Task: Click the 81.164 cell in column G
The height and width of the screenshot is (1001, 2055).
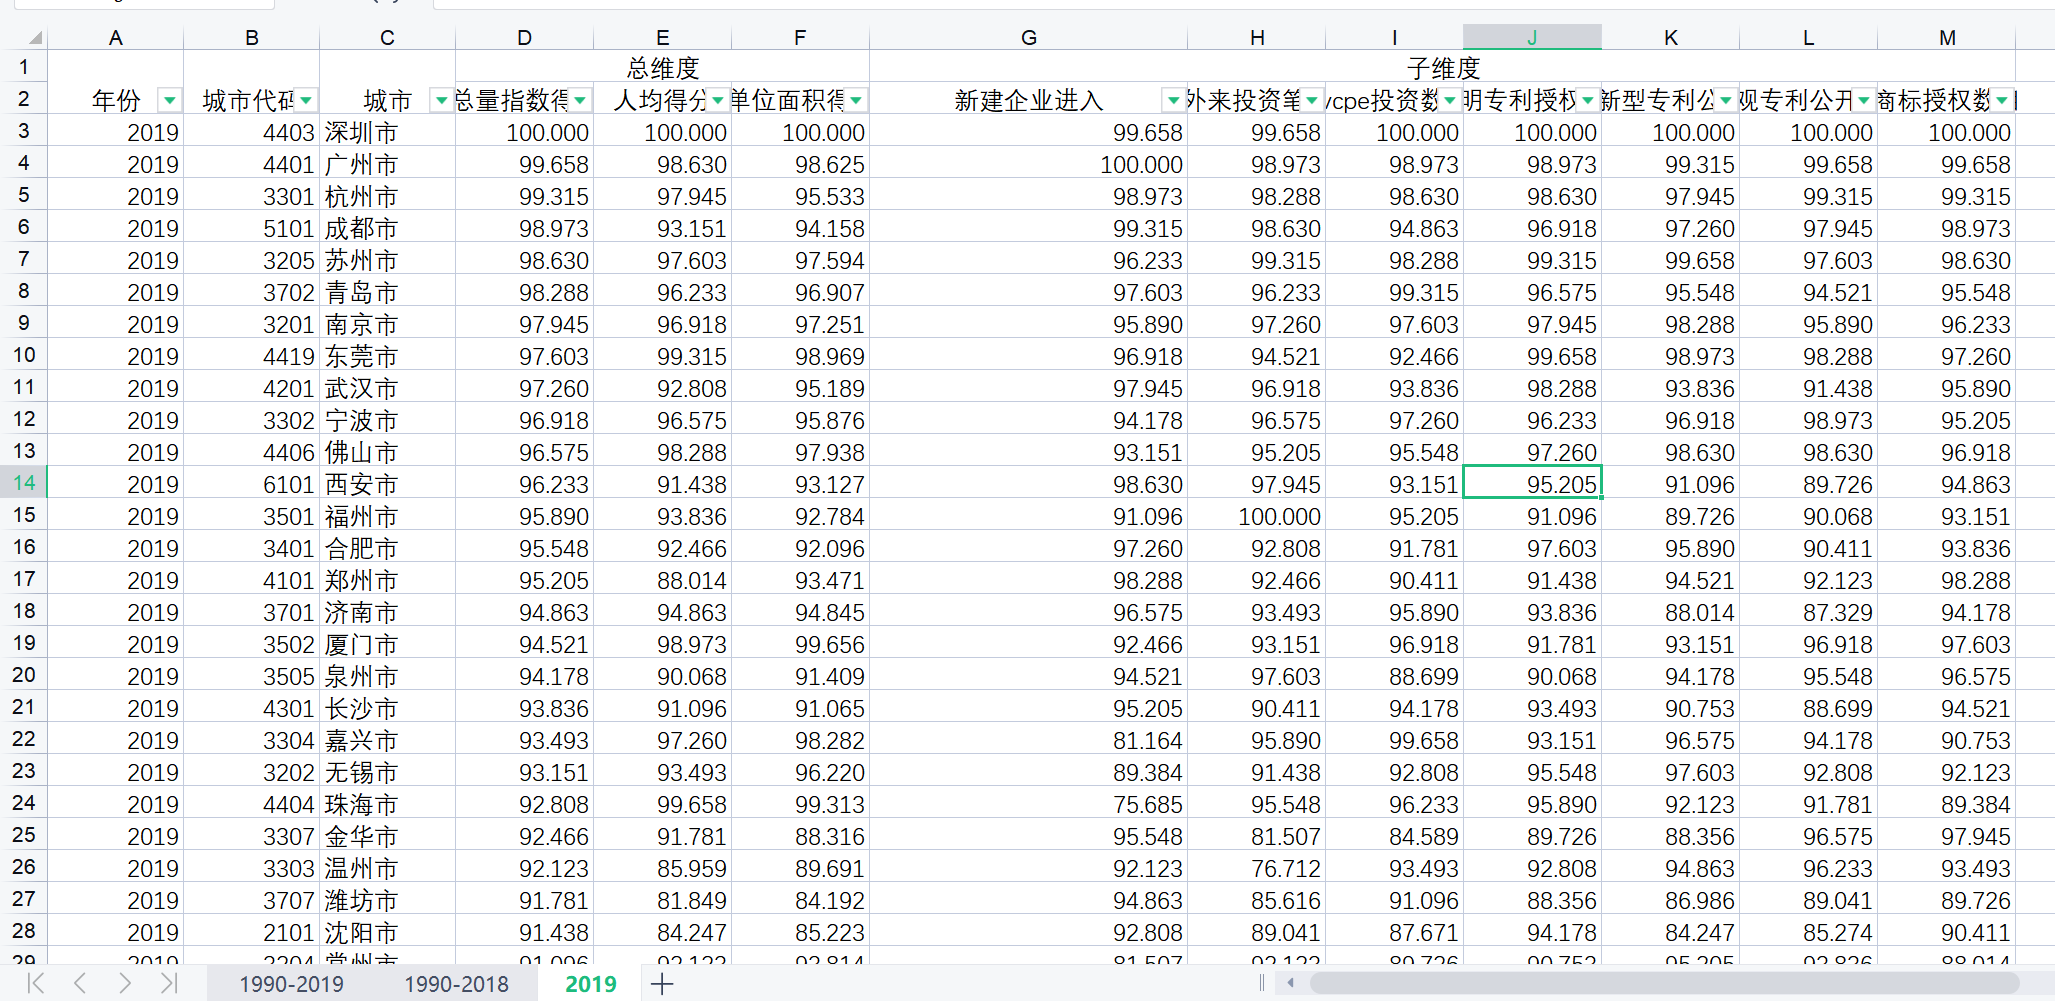Action: [1029, 740]
